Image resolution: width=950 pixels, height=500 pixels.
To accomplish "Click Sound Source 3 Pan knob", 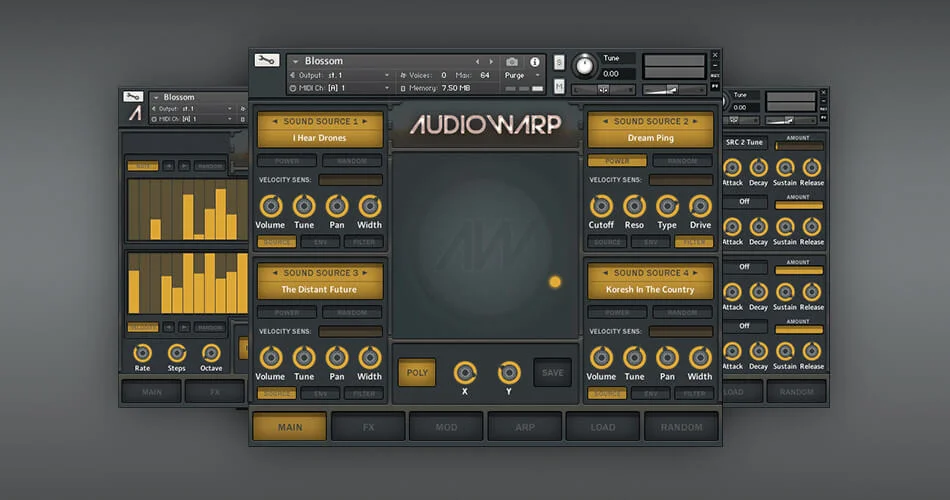I will pos(336,358).
